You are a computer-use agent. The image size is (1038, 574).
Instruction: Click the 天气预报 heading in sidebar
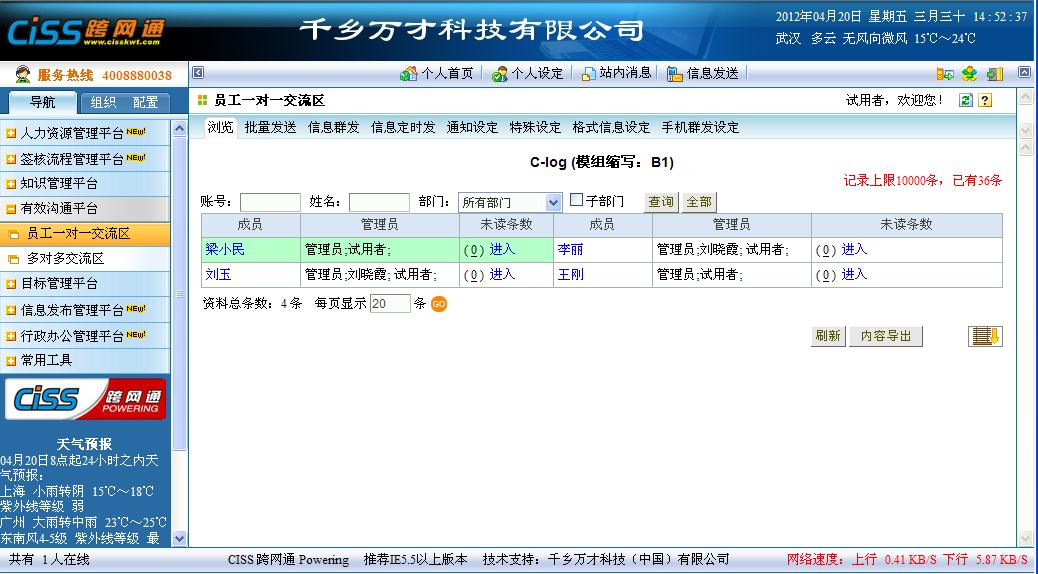coord(85,444)
